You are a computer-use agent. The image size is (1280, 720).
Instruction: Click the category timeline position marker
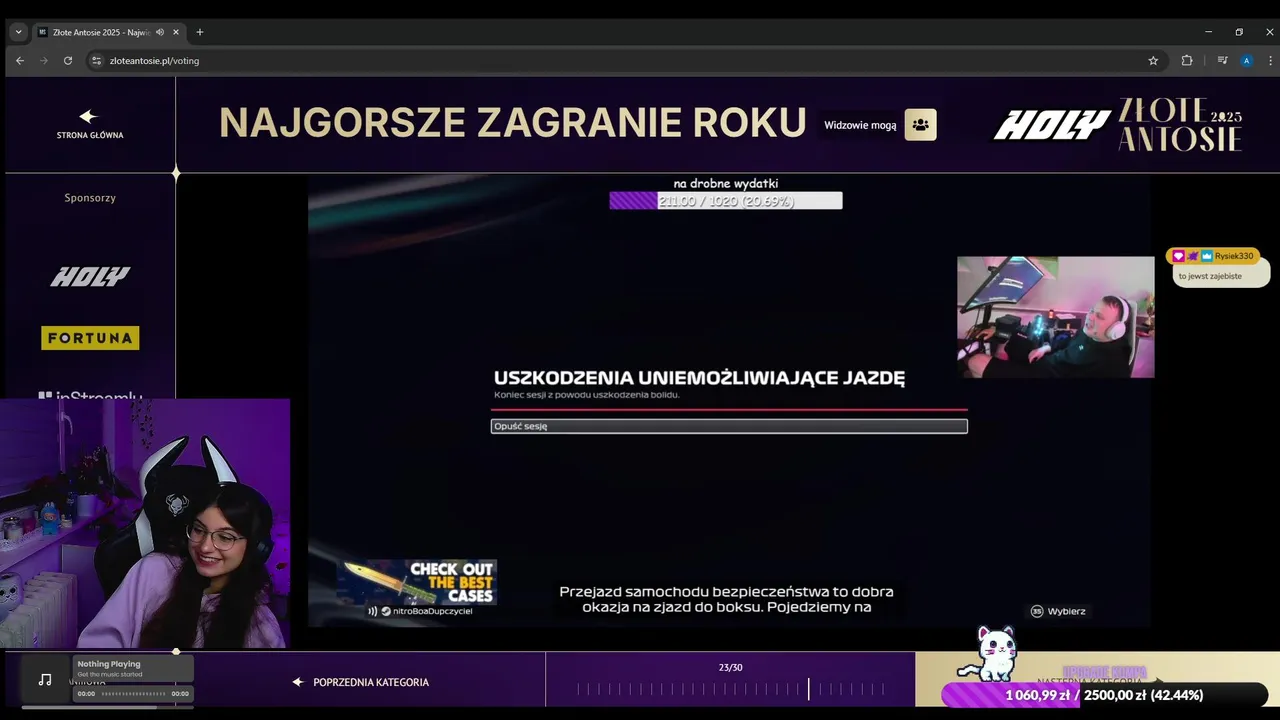pyautogui.click(x=809, y=689)
